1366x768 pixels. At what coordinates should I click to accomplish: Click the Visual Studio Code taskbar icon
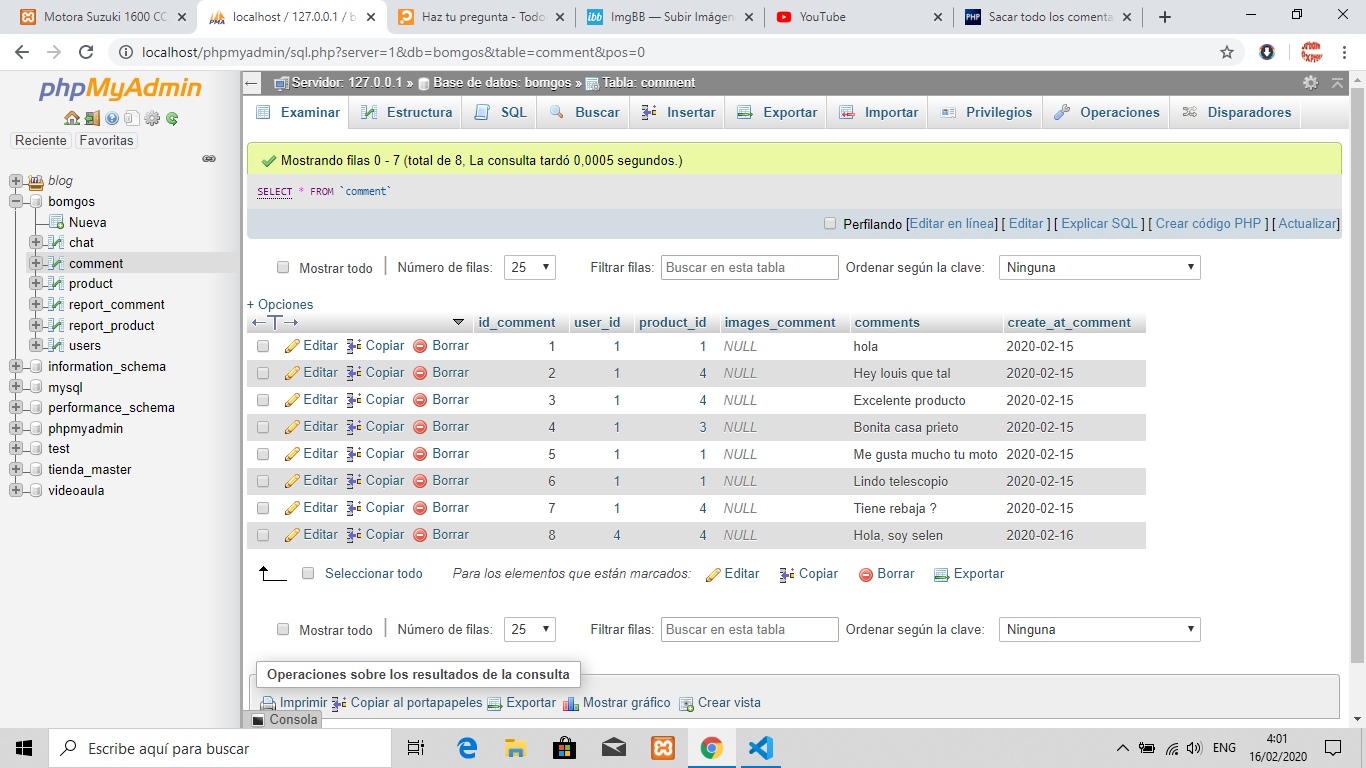(x=760, y=747)
